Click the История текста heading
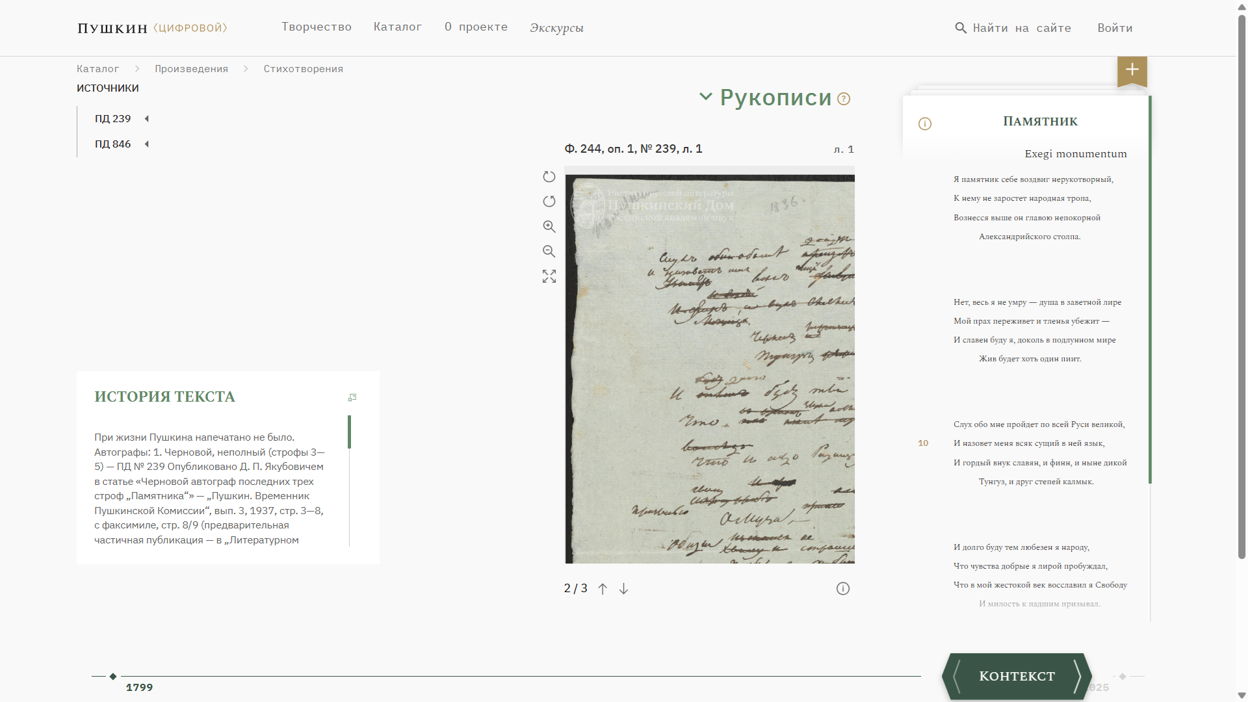This screenshot has width=1248, height=702. (165, 397)
